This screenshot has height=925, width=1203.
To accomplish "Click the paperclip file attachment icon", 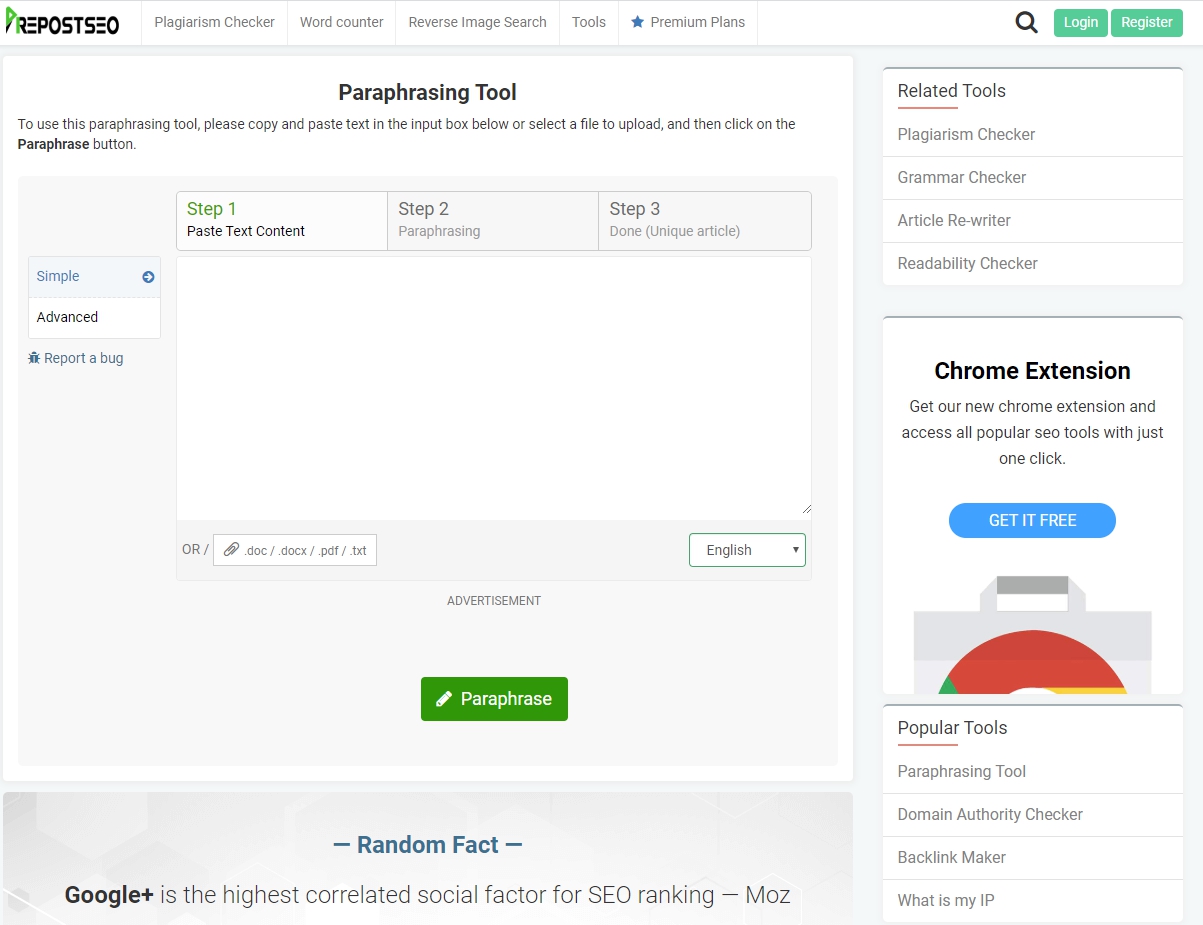I will click(231, 549).
